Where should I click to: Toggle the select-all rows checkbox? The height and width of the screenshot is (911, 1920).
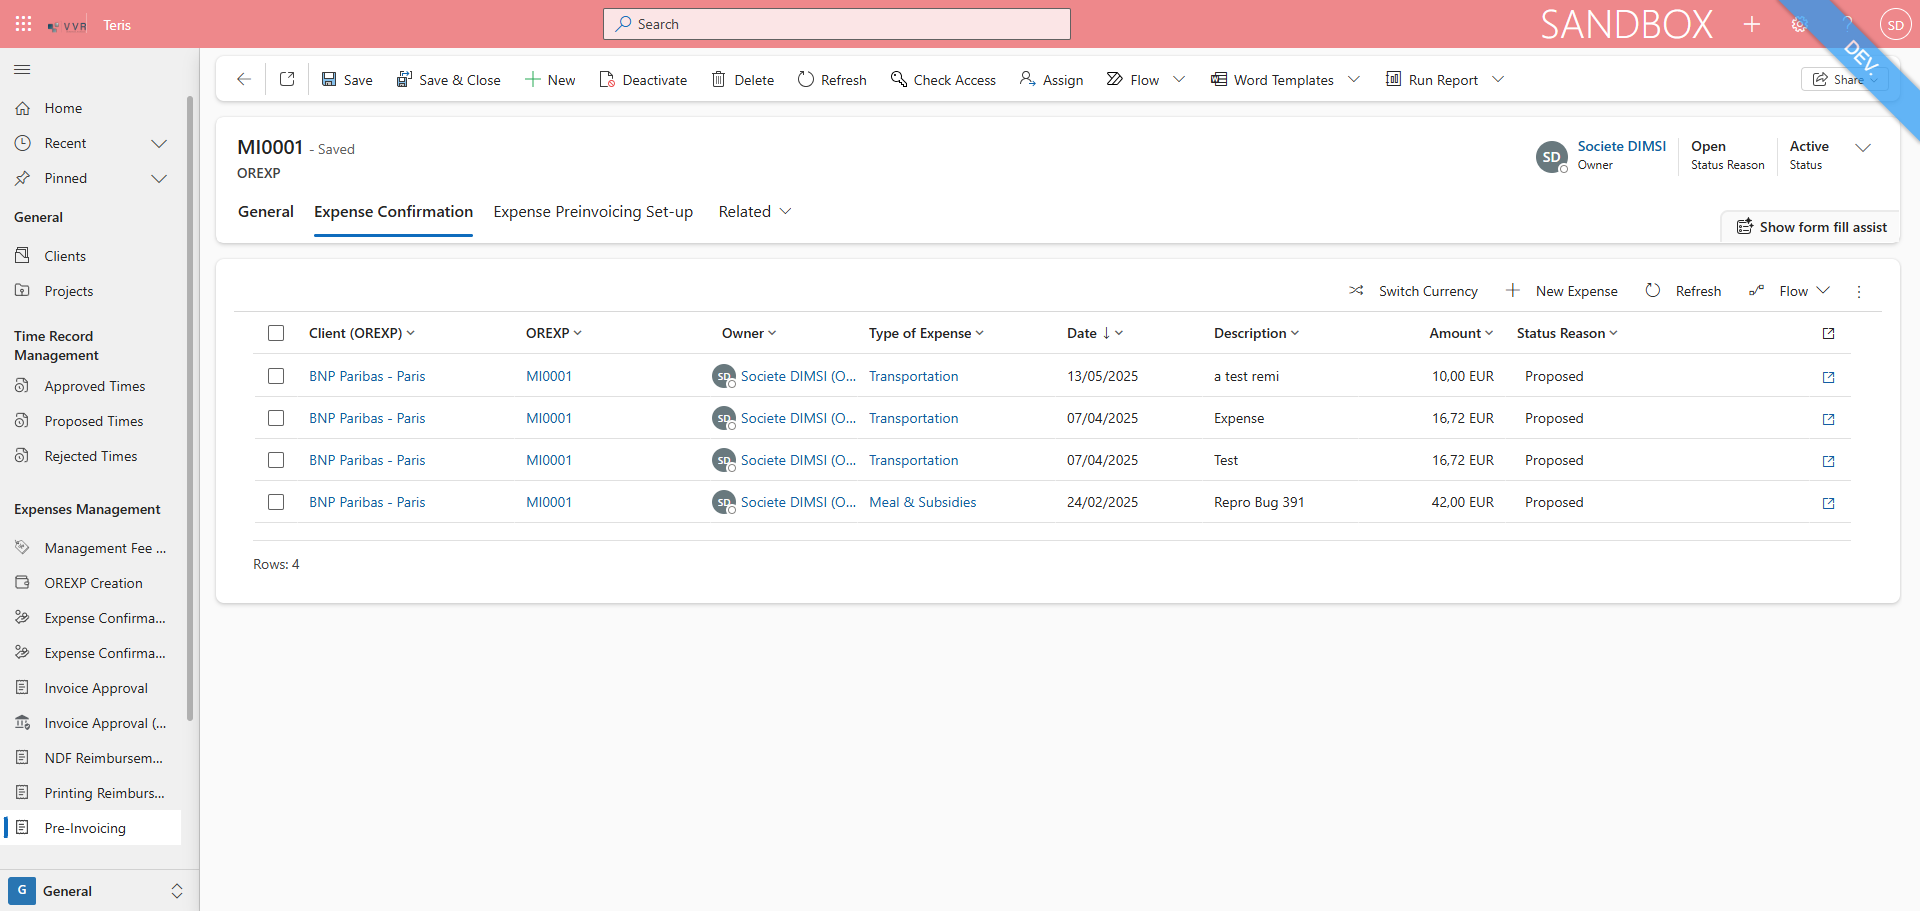[x=276, y=333]
